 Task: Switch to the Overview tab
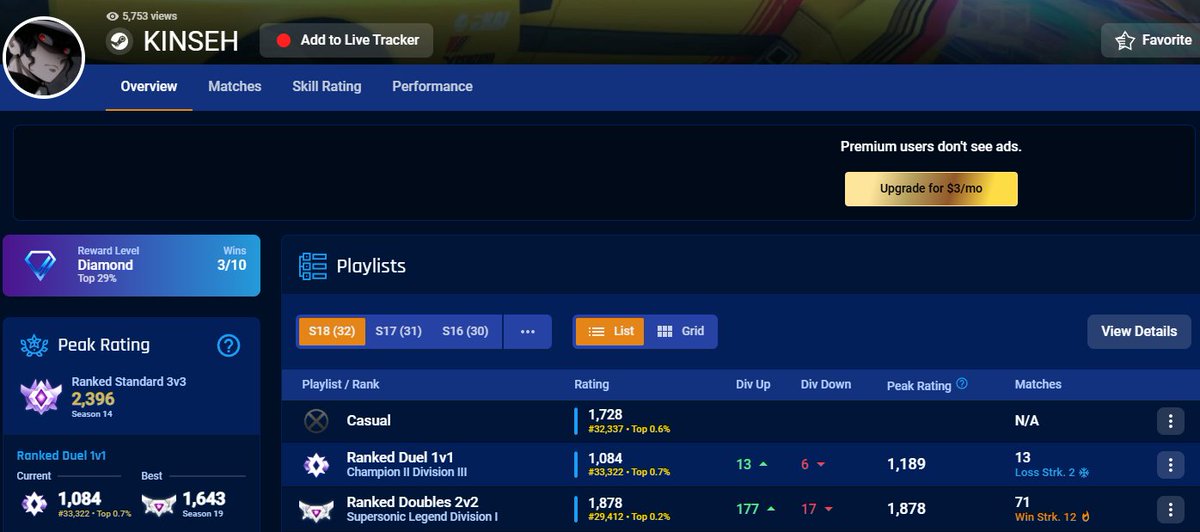point(149,87)
